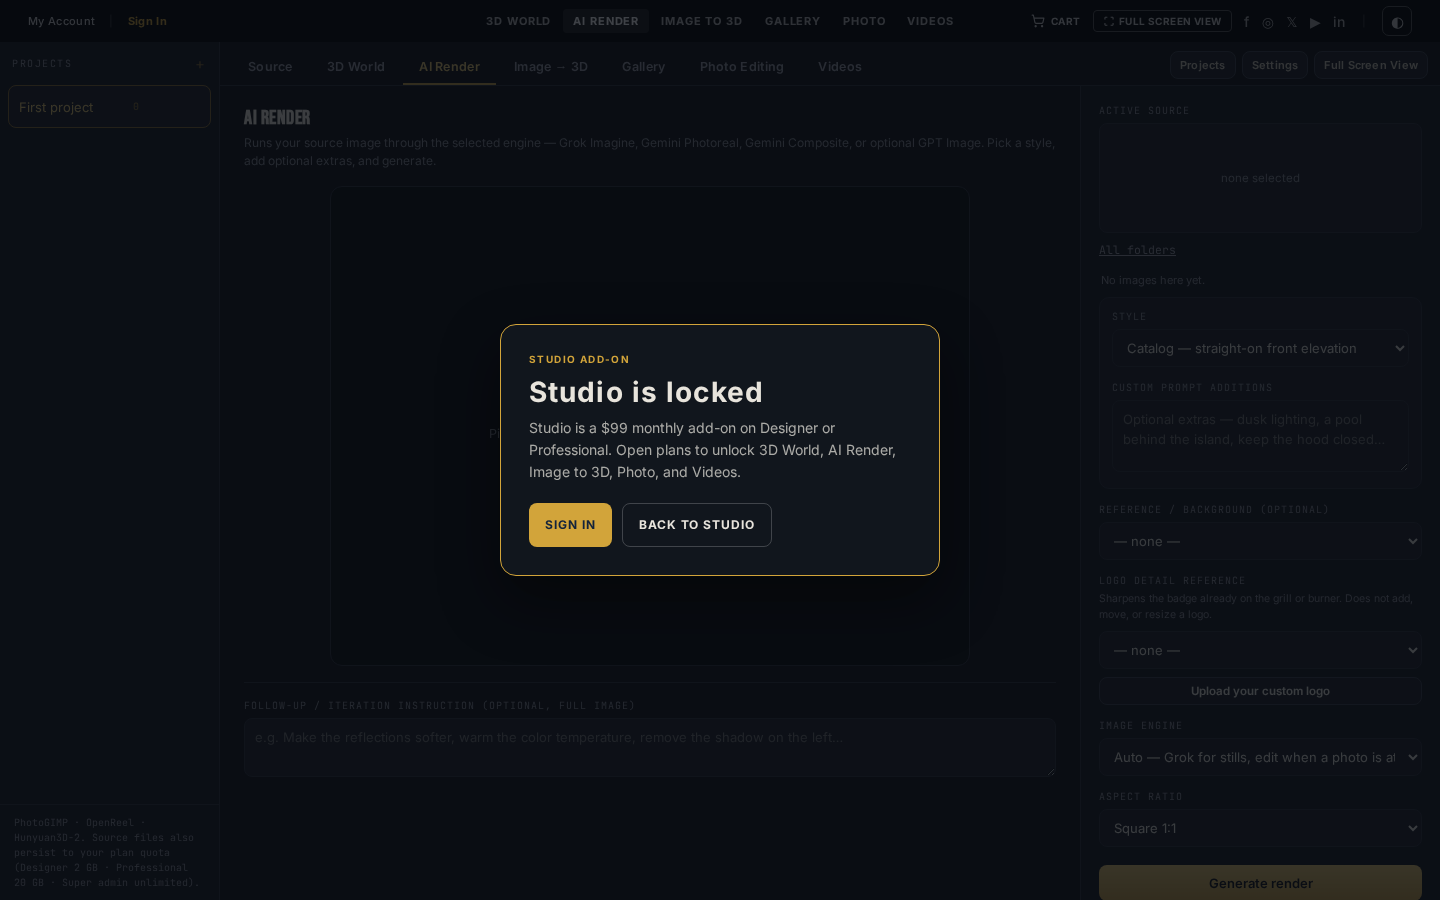Viewport: 1440px width, 900px height.
Task: Open IMAGE TO 3D top navigation item
Action: [x=701, y=21]
